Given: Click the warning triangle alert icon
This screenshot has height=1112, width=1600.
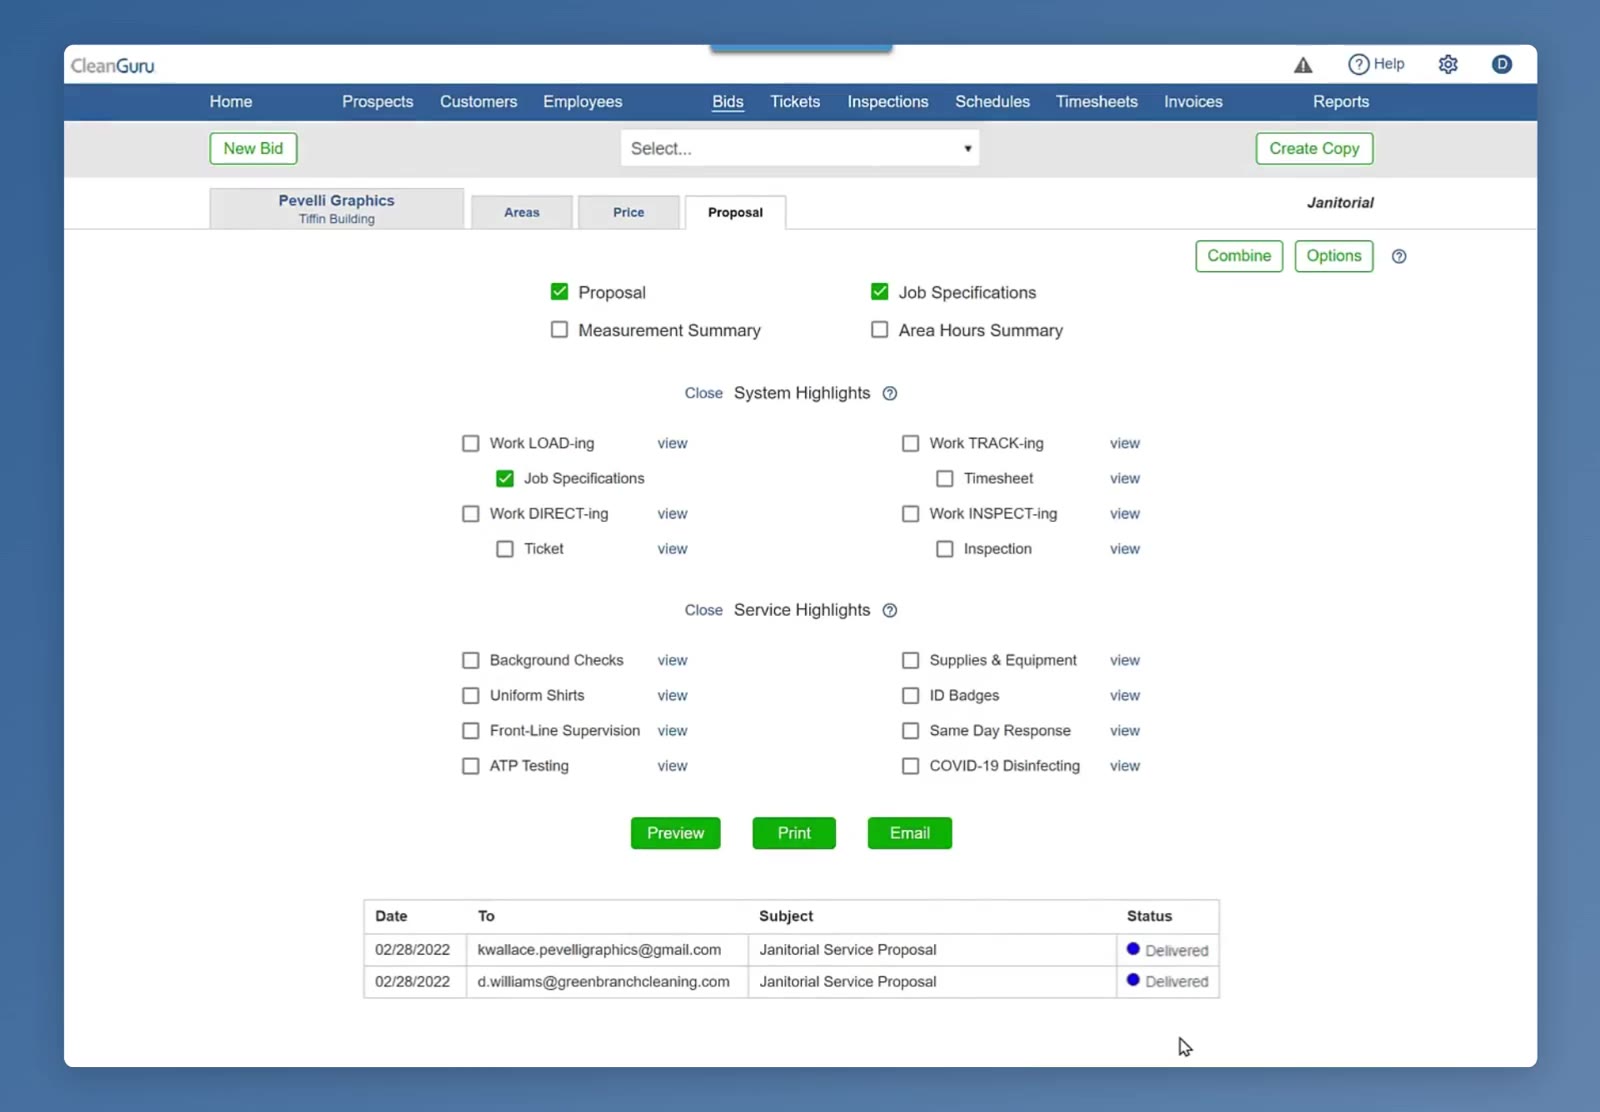Looking at the screenshot, I should pos(1303,65).
